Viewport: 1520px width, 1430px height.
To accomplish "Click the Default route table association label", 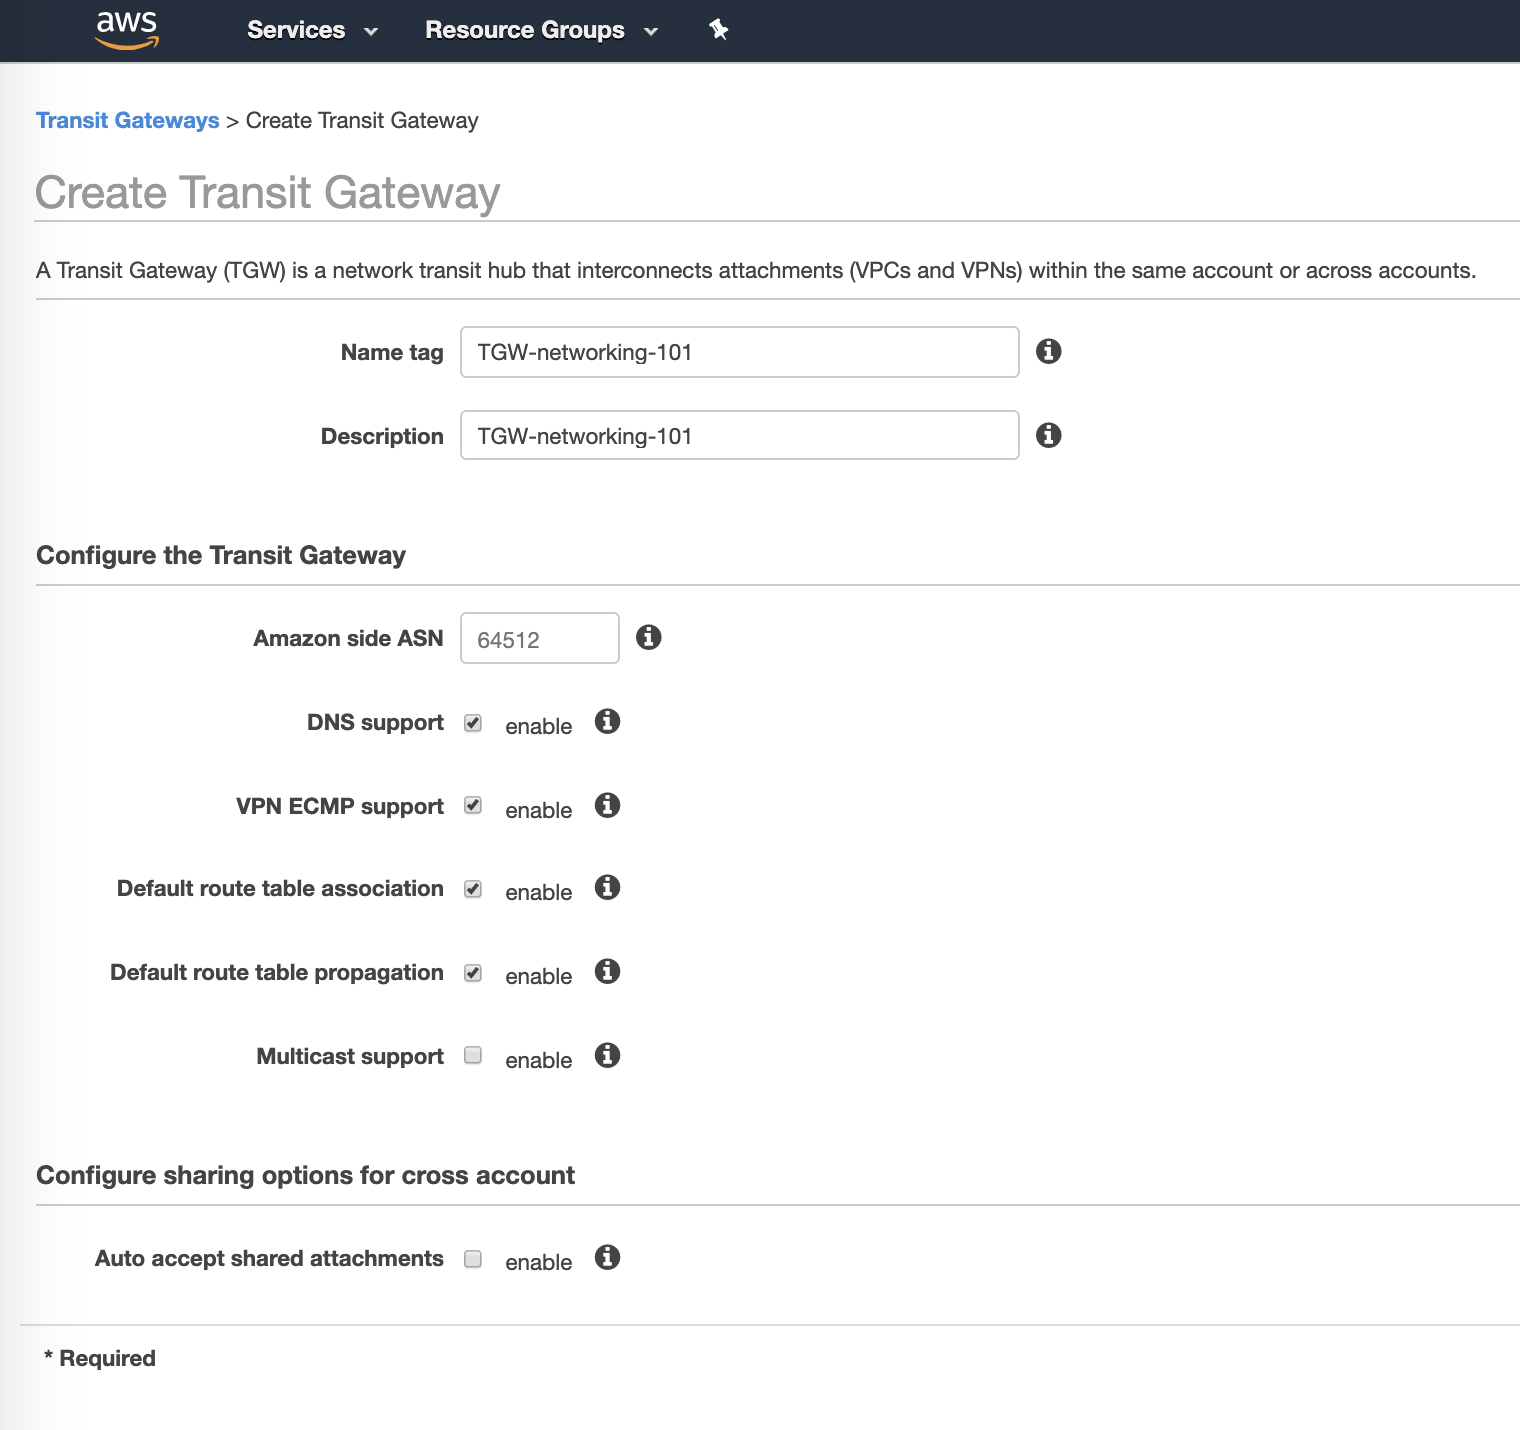I will pos(280,888).
